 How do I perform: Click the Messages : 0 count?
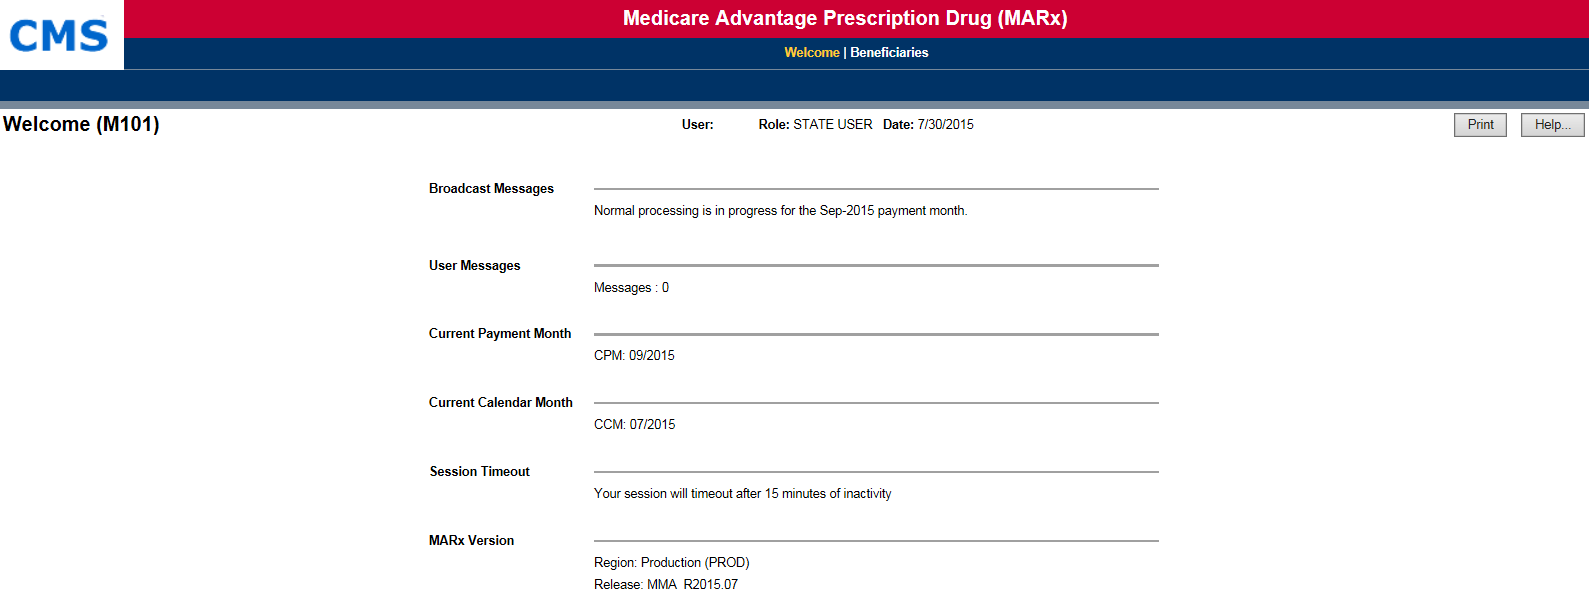631,288
